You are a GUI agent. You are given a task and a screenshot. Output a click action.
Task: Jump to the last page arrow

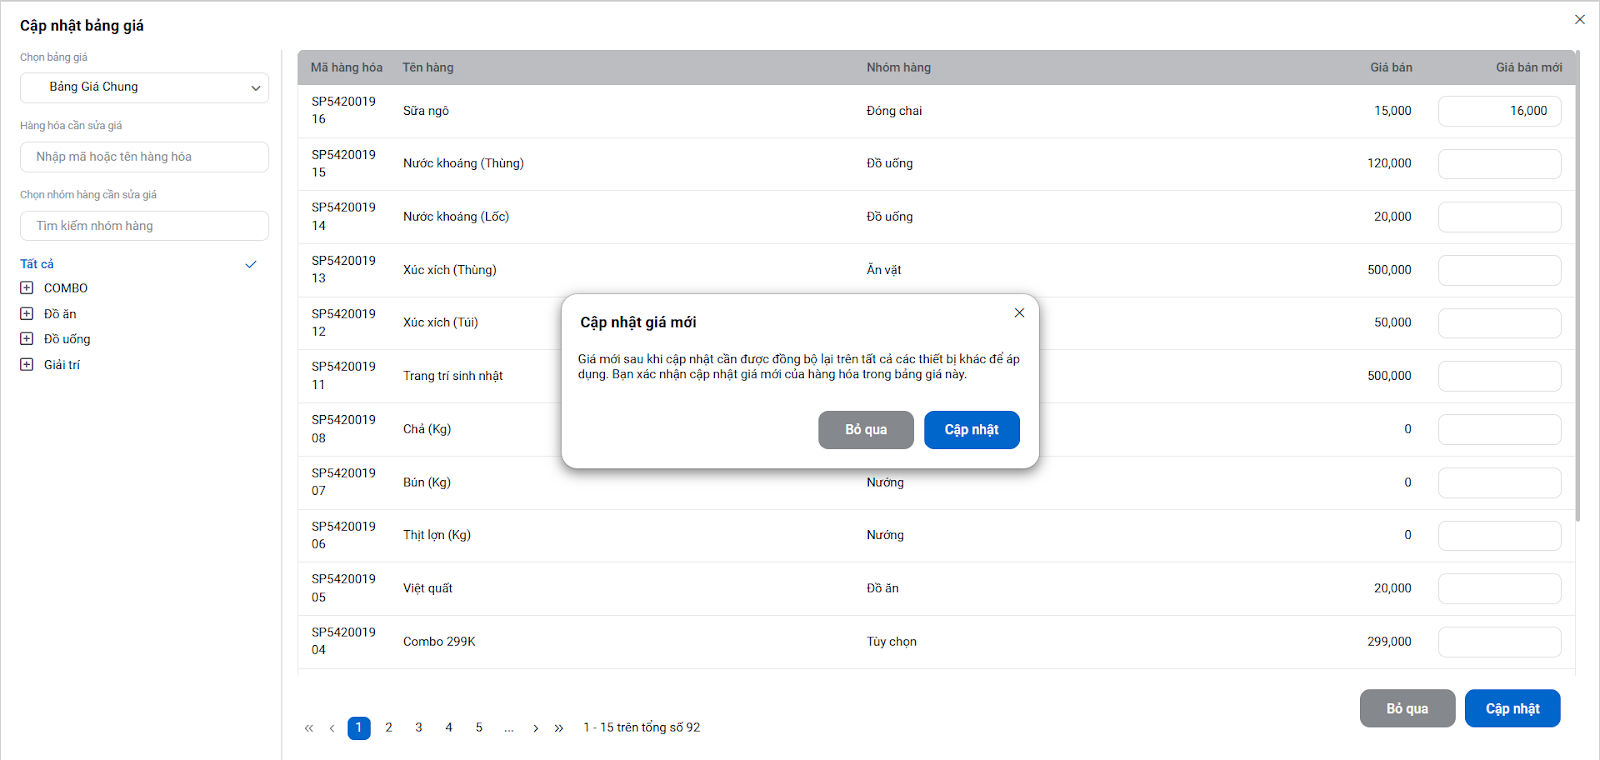pos(559,728)
